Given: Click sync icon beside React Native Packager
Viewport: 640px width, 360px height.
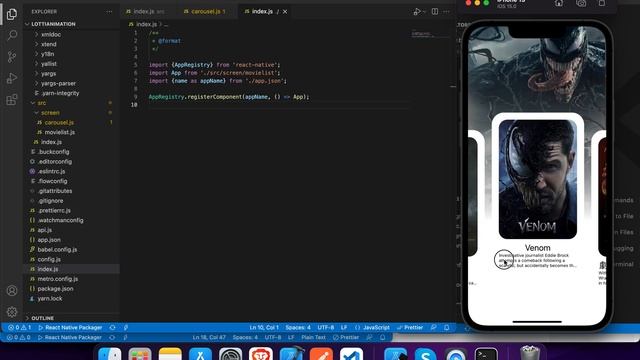Looking at the screenshot, I should click(x=112, y=327).
